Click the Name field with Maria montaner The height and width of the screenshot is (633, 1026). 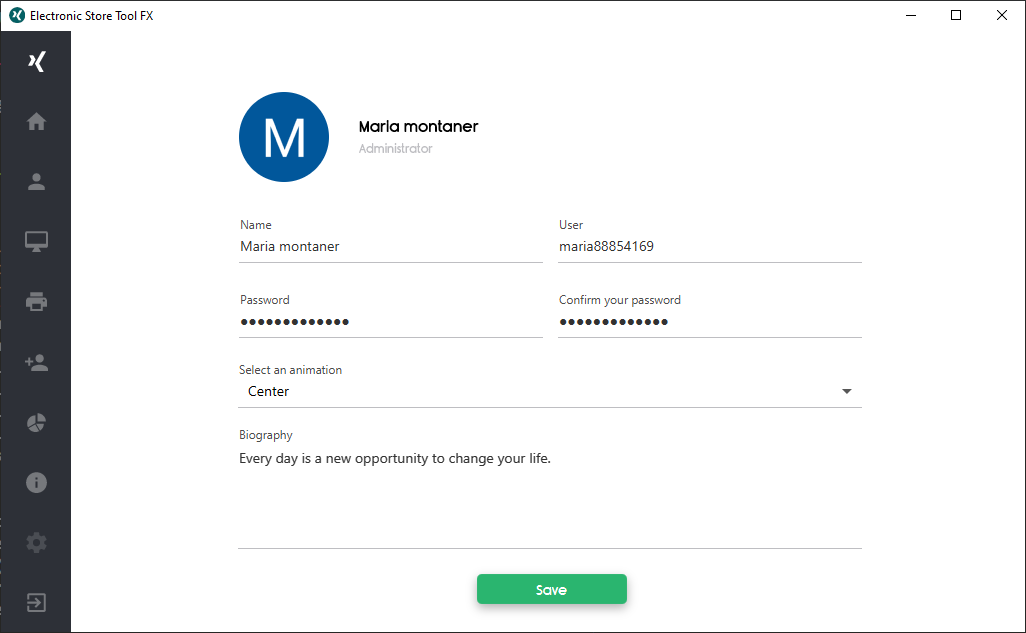pos(391,247)
